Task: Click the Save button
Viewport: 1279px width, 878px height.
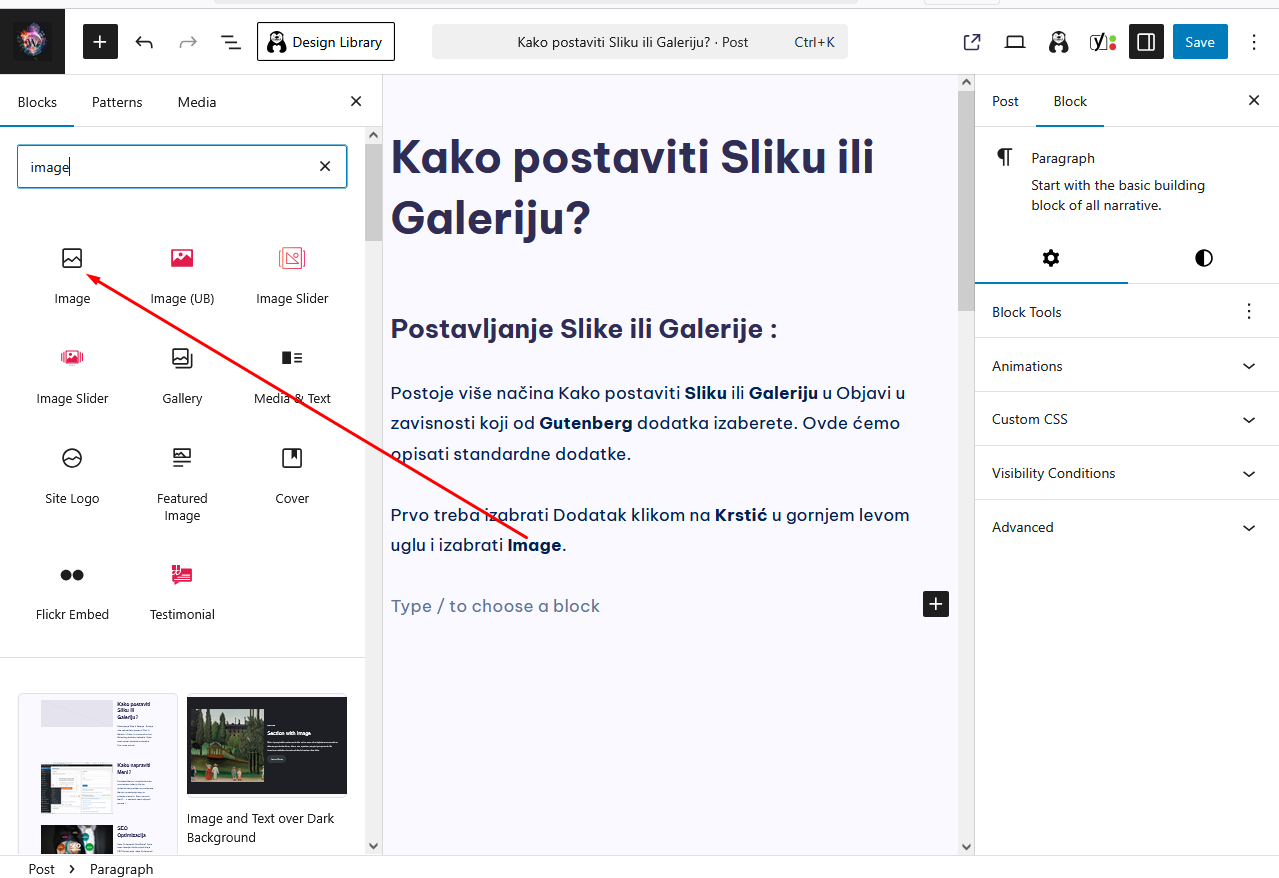Action: [x=1199, y=42]
